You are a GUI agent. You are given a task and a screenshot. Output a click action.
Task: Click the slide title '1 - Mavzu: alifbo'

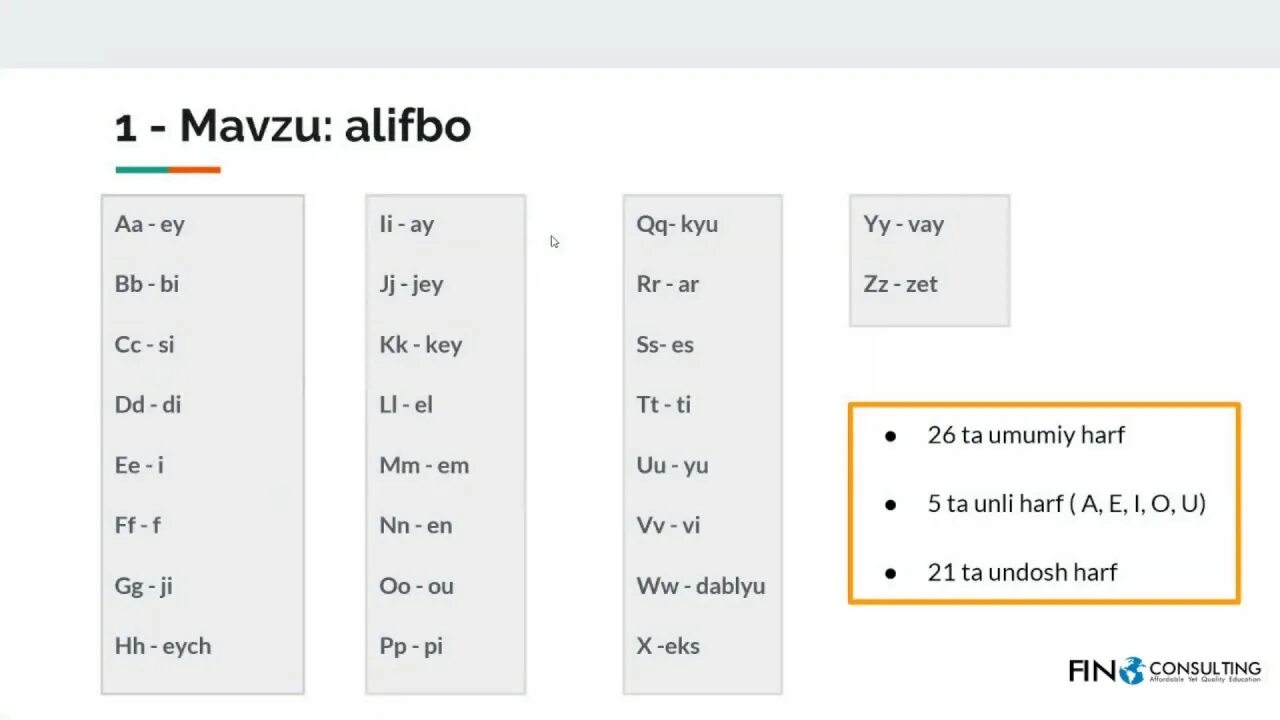pos(293,127)
